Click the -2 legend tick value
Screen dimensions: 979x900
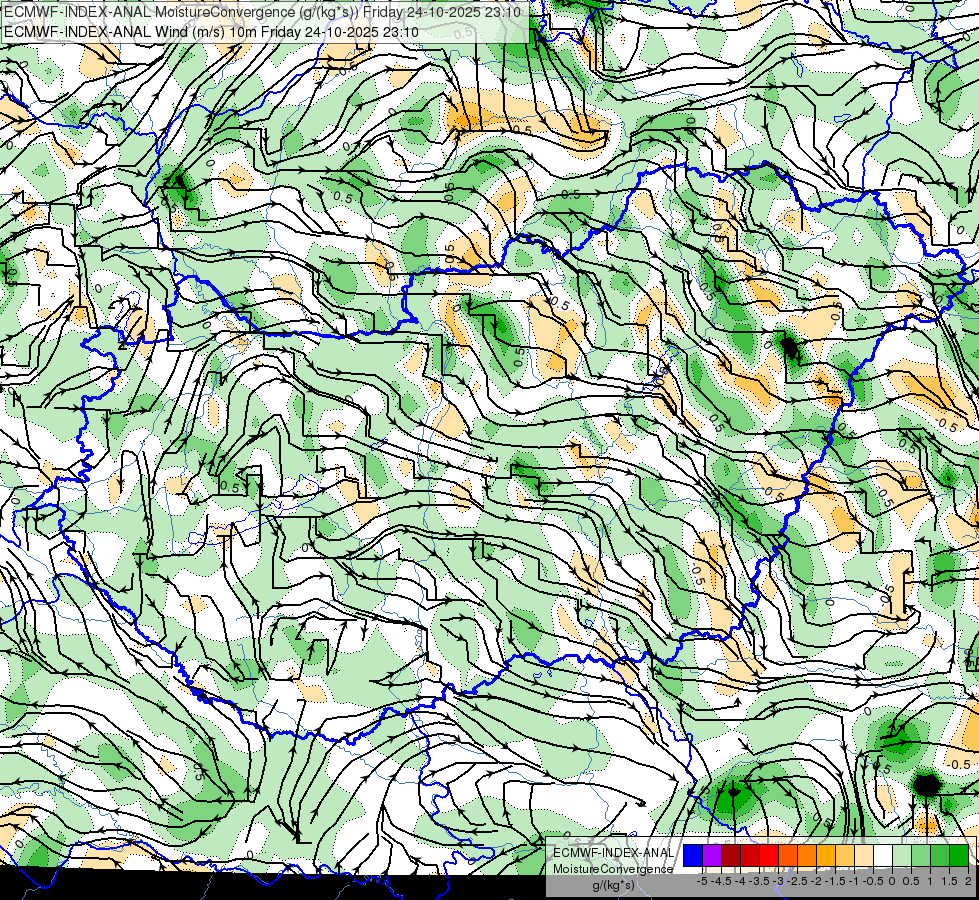(x=817, y=881)
